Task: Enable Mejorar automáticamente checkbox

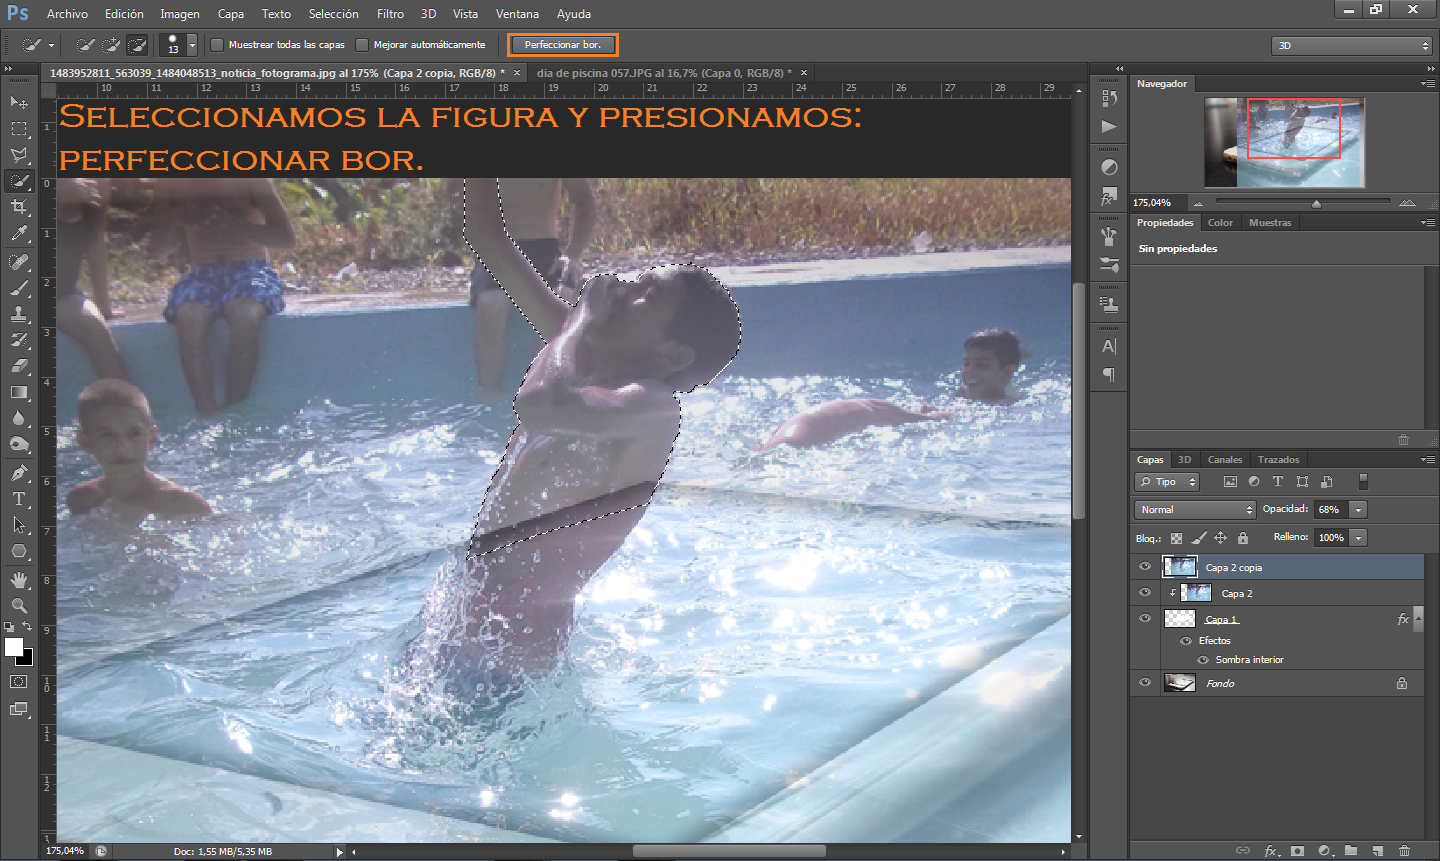Action: (362, 45)
